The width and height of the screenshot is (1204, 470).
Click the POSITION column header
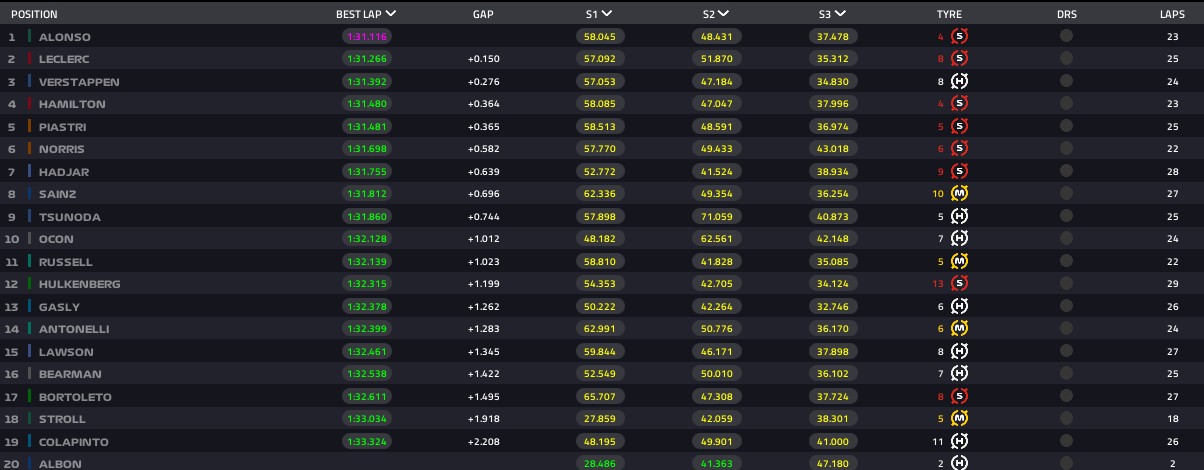tap(34, 15)
